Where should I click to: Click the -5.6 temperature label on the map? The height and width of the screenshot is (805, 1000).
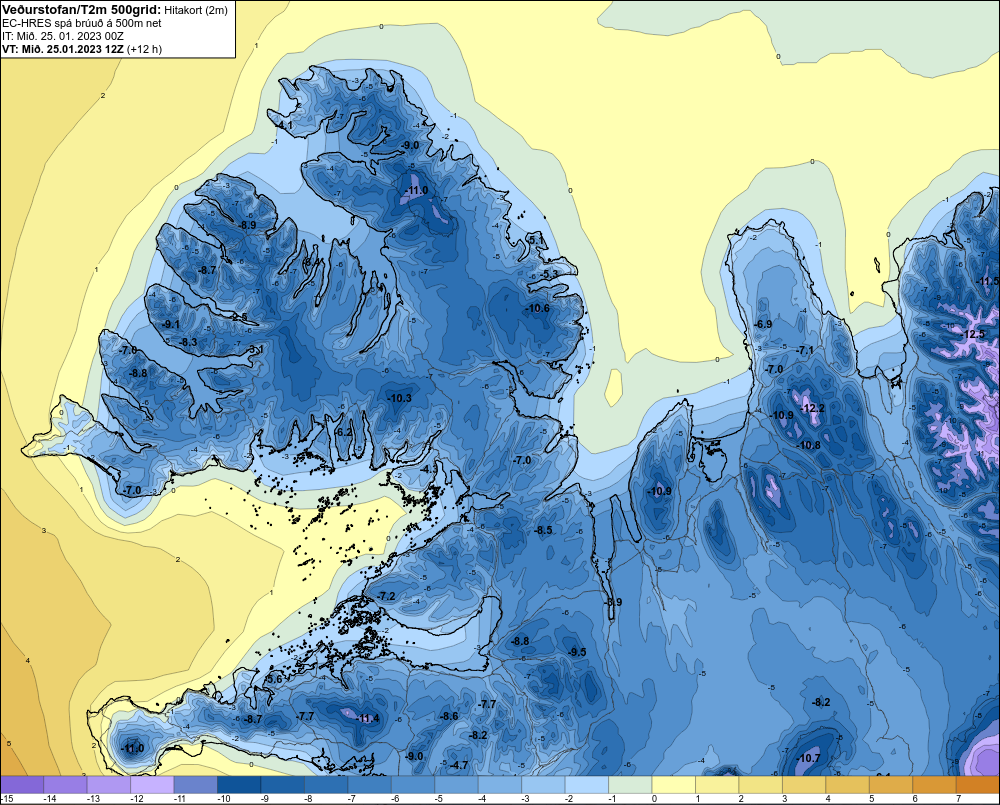(x=273, y=680)
